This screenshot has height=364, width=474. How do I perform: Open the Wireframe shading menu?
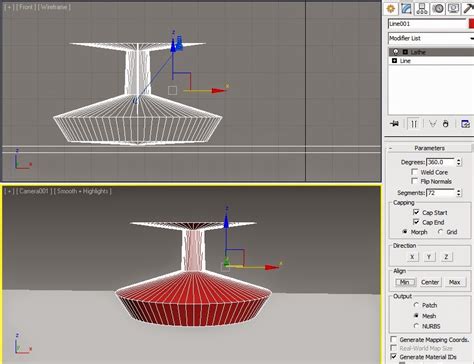(x=55, y=7)
